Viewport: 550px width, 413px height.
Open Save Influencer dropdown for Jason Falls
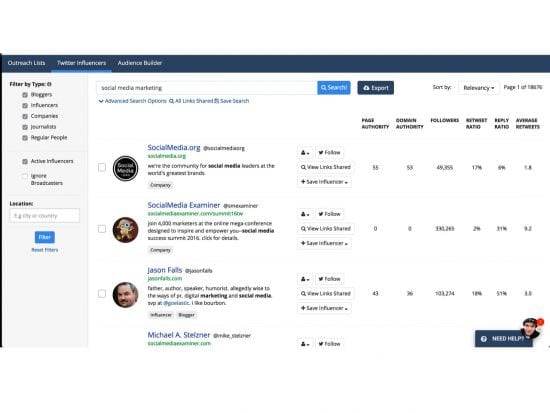tap(324, 308)
